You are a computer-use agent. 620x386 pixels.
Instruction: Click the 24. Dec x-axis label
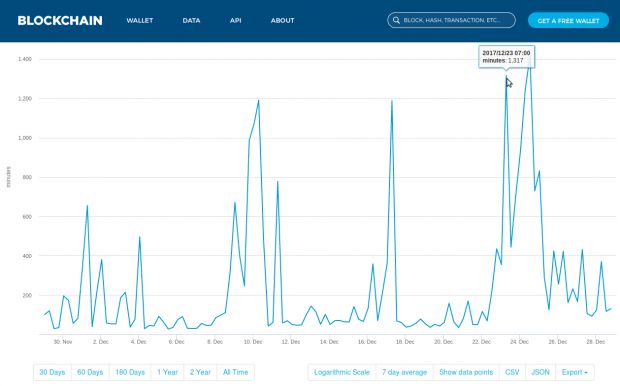pyautogui.click(x=519, y=342)
